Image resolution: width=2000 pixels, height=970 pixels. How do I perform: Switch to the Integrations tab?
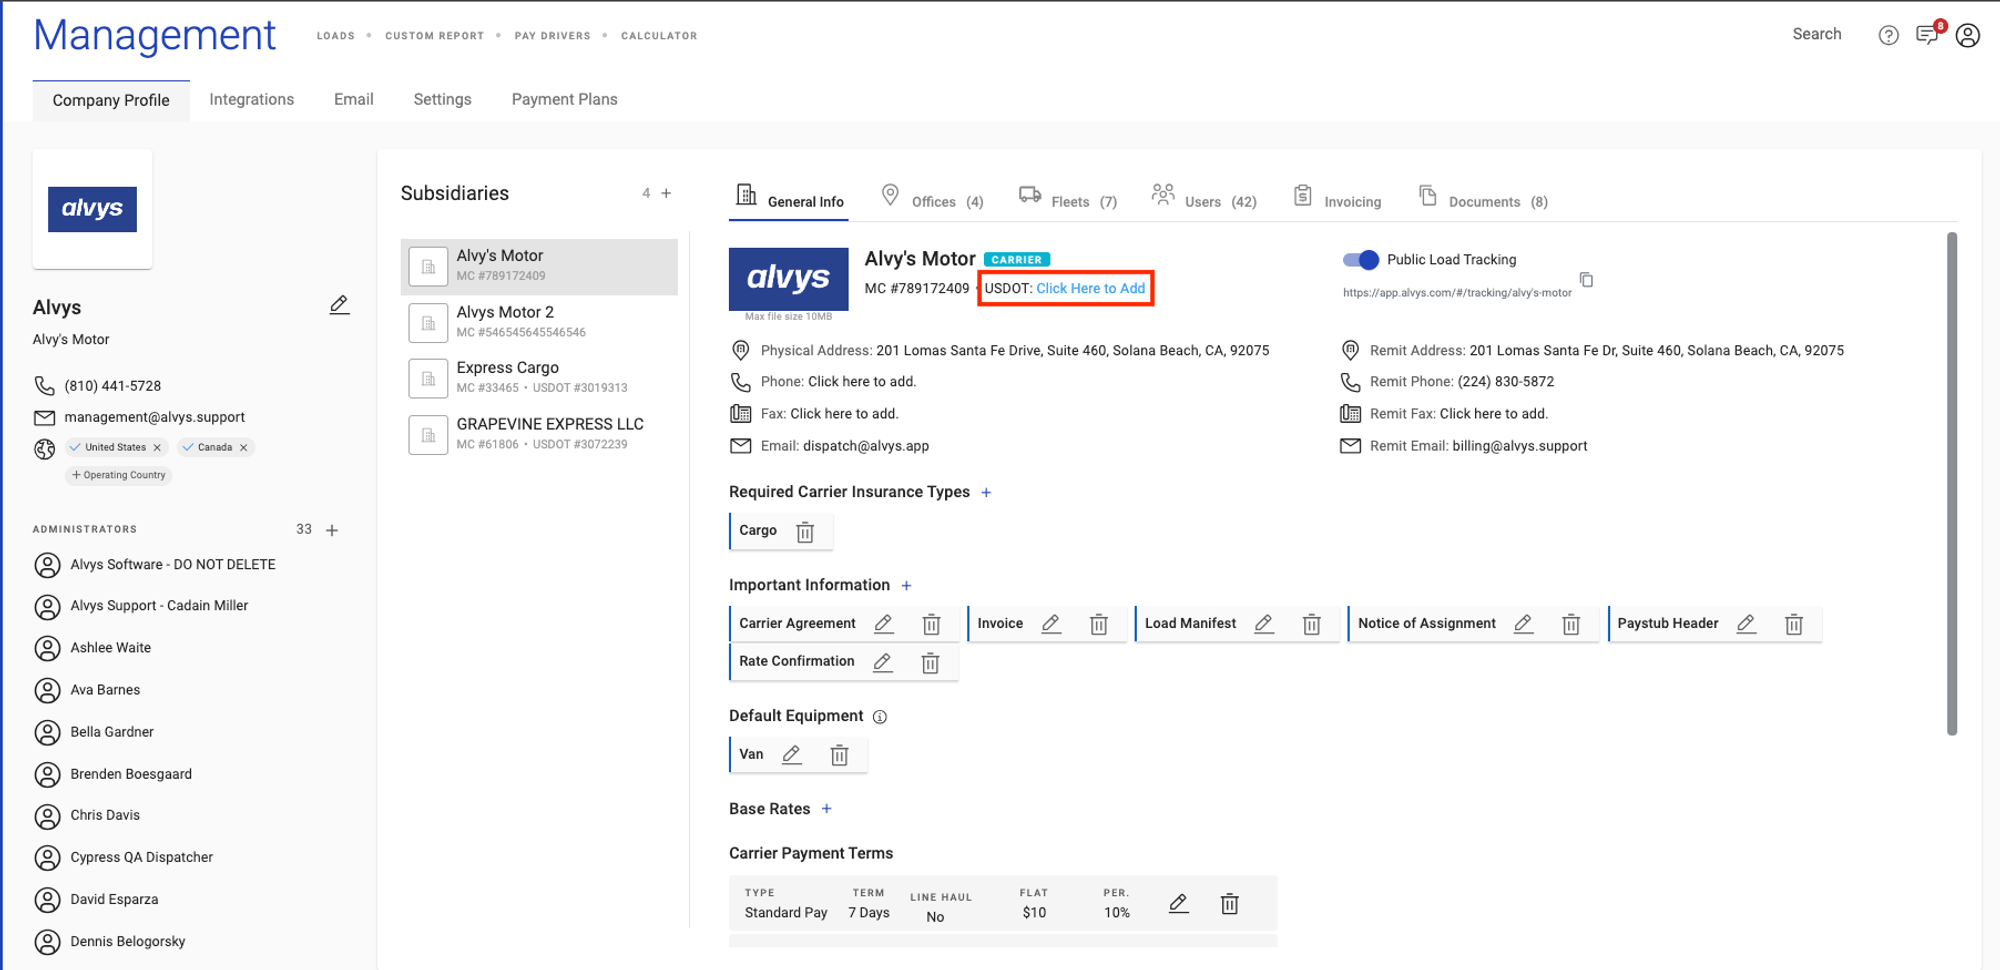point(251,99)
